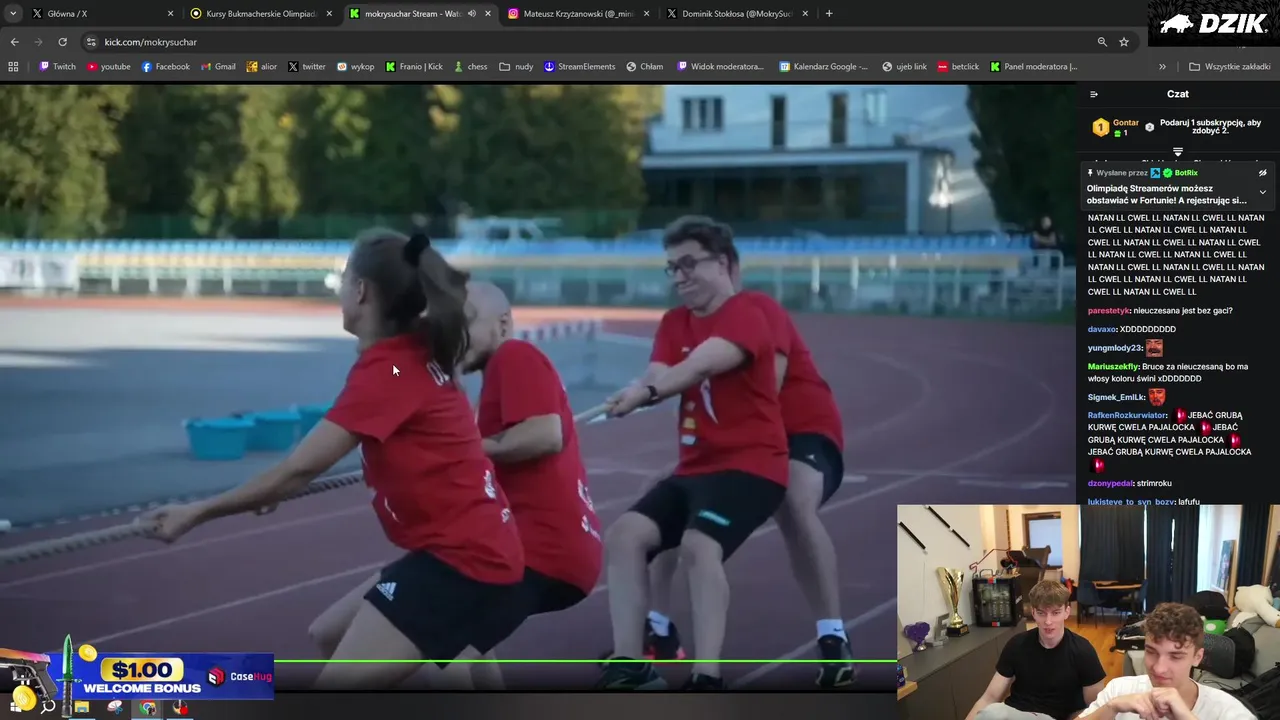
Task: Expand the pinned Olimpiadę Streamerów message
Action: tap(1262, 192)
